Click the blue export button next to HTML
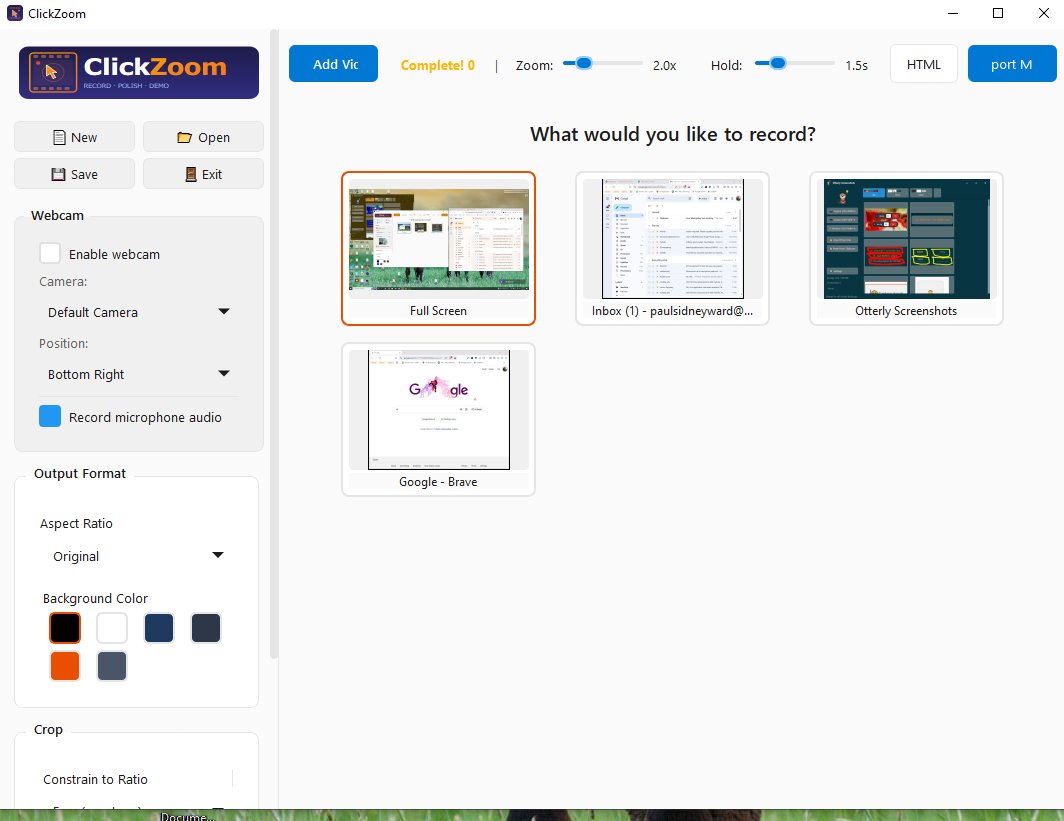 pos(1011,63)
